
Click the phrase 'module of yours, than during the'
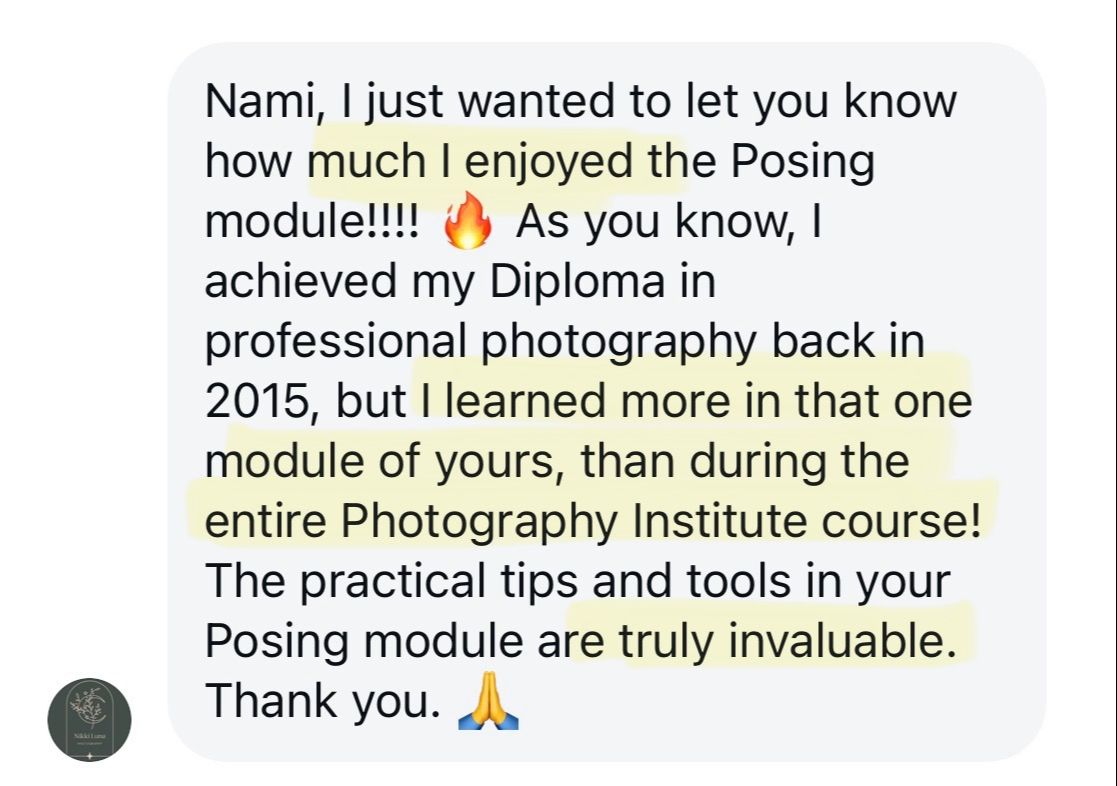click(x=557, y=461)
